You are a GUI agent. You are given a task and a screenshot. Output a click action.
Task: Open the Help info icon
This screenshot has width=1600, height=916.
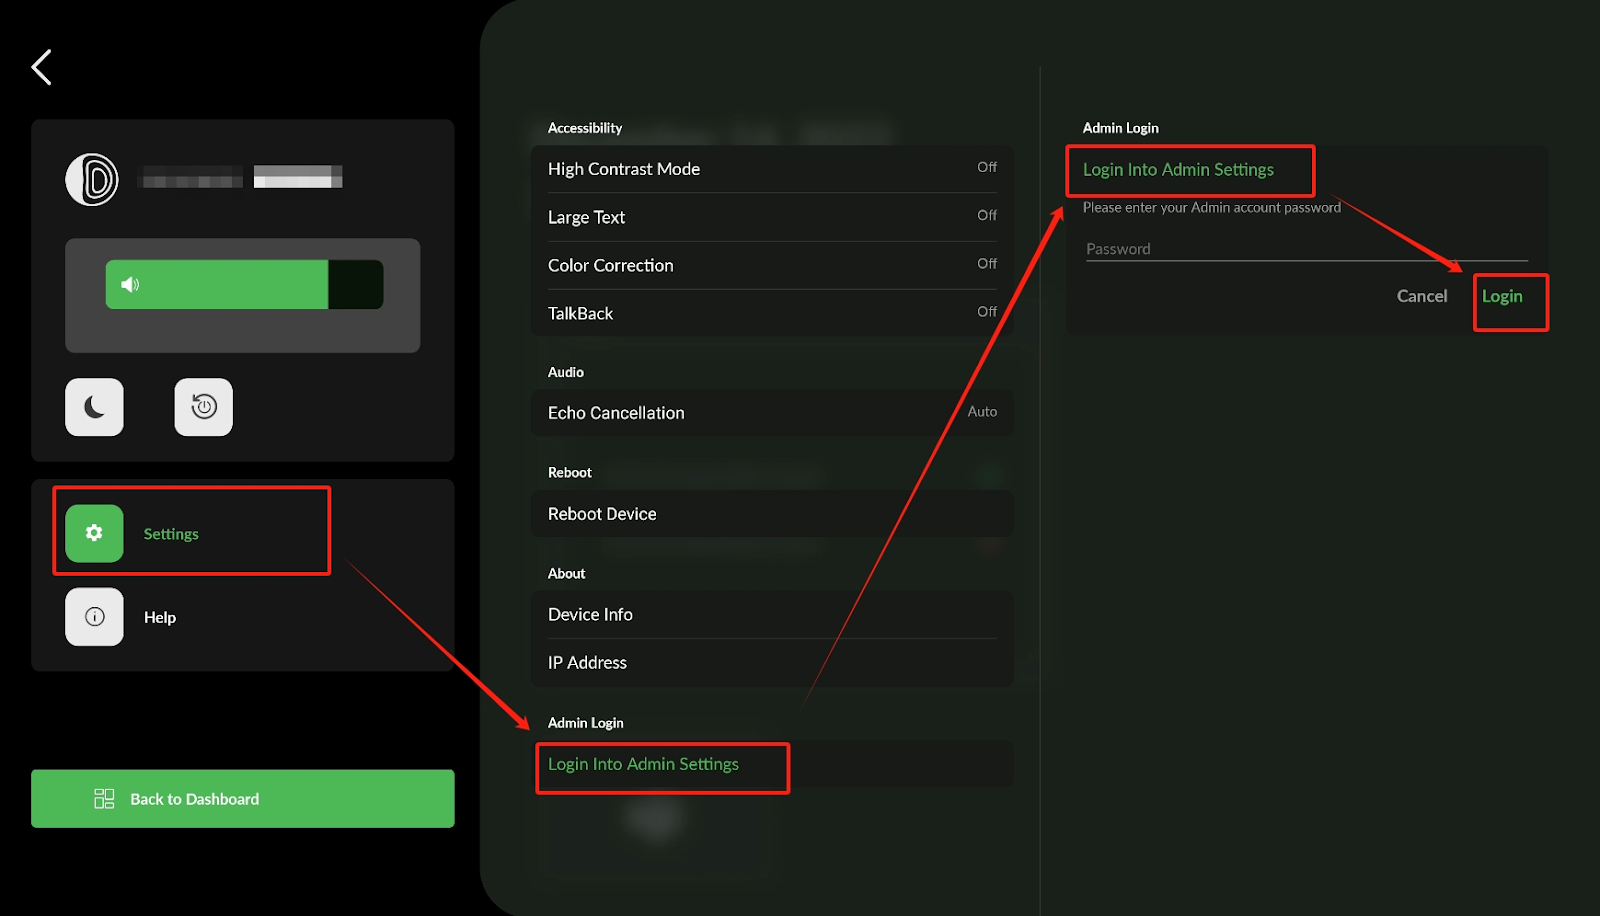click(94, 617)
